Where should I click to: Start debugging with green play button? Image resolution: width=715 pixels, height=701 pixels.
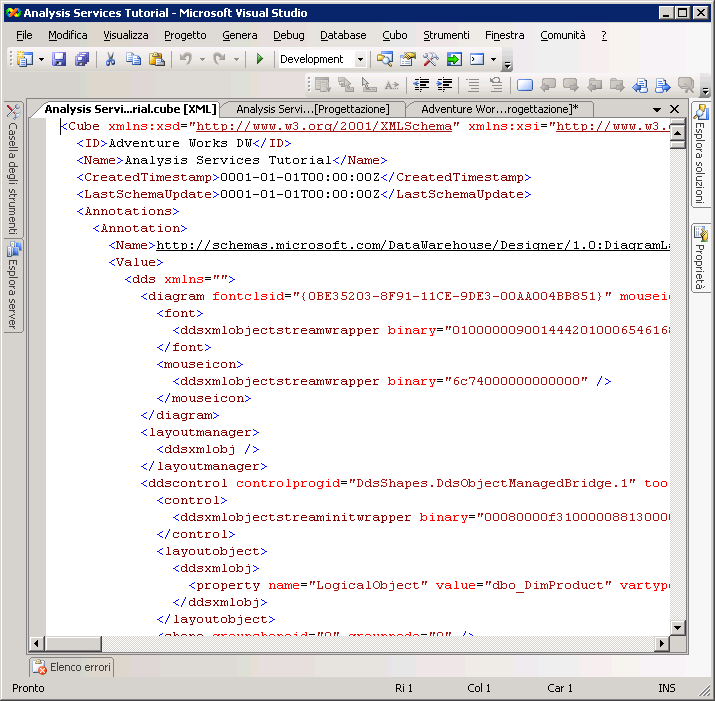260,59
